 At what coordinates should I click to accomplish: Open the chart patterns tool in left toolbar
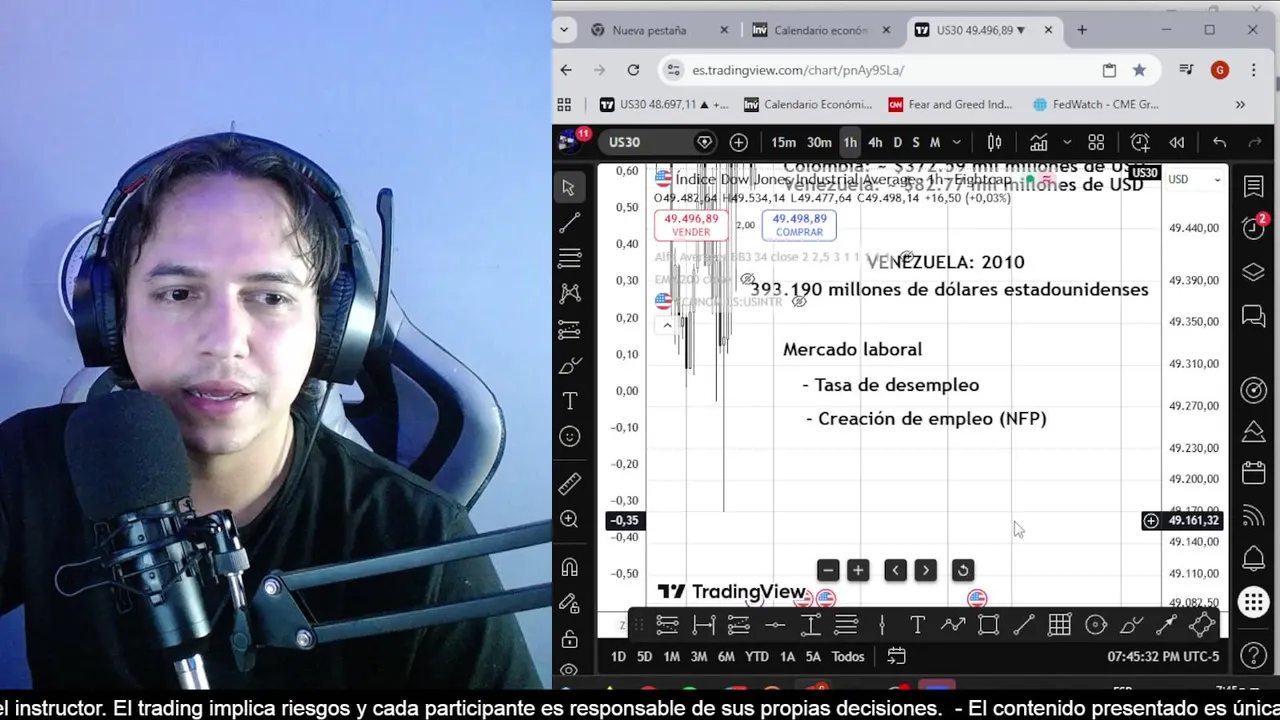[569, 293]
